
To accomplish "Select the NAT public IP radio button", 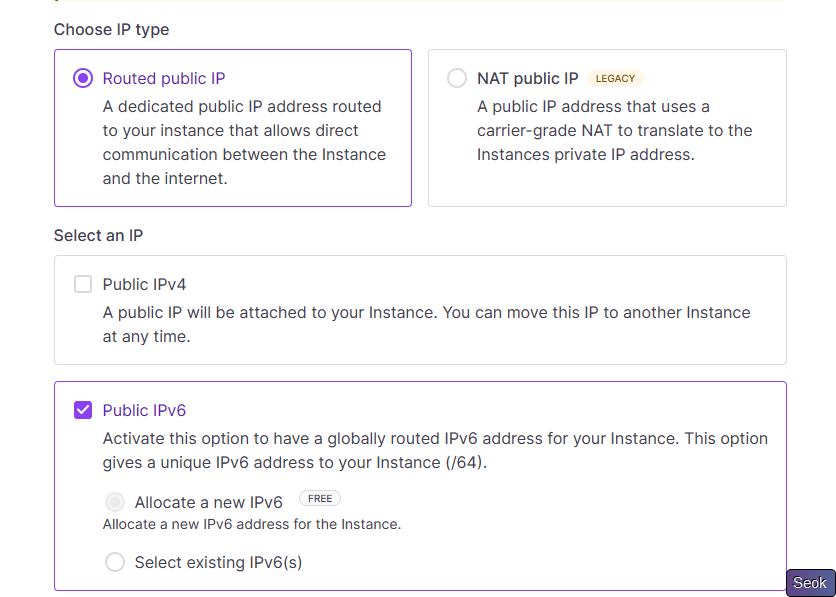I will [x=457, y=78].
